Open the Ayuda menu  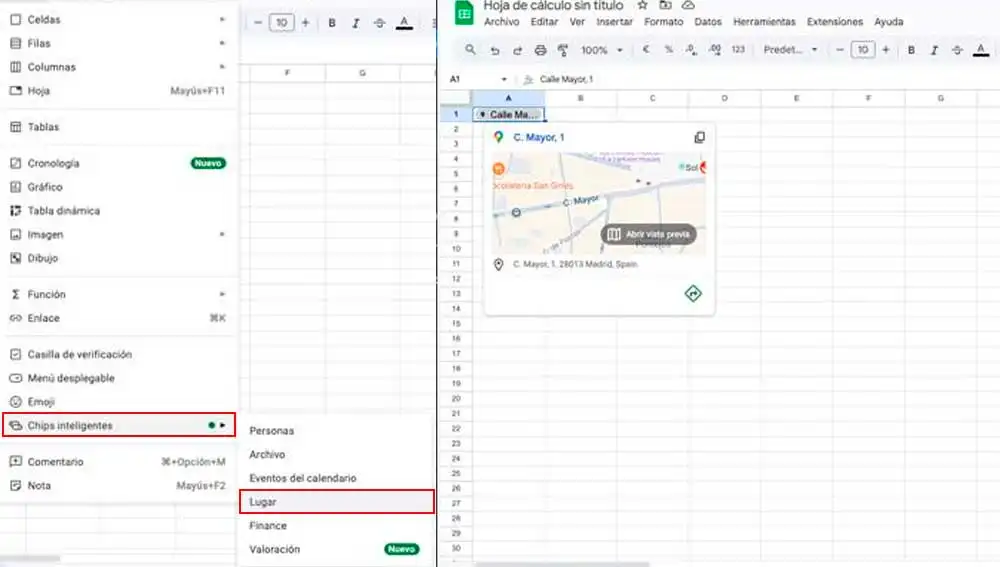888,22
